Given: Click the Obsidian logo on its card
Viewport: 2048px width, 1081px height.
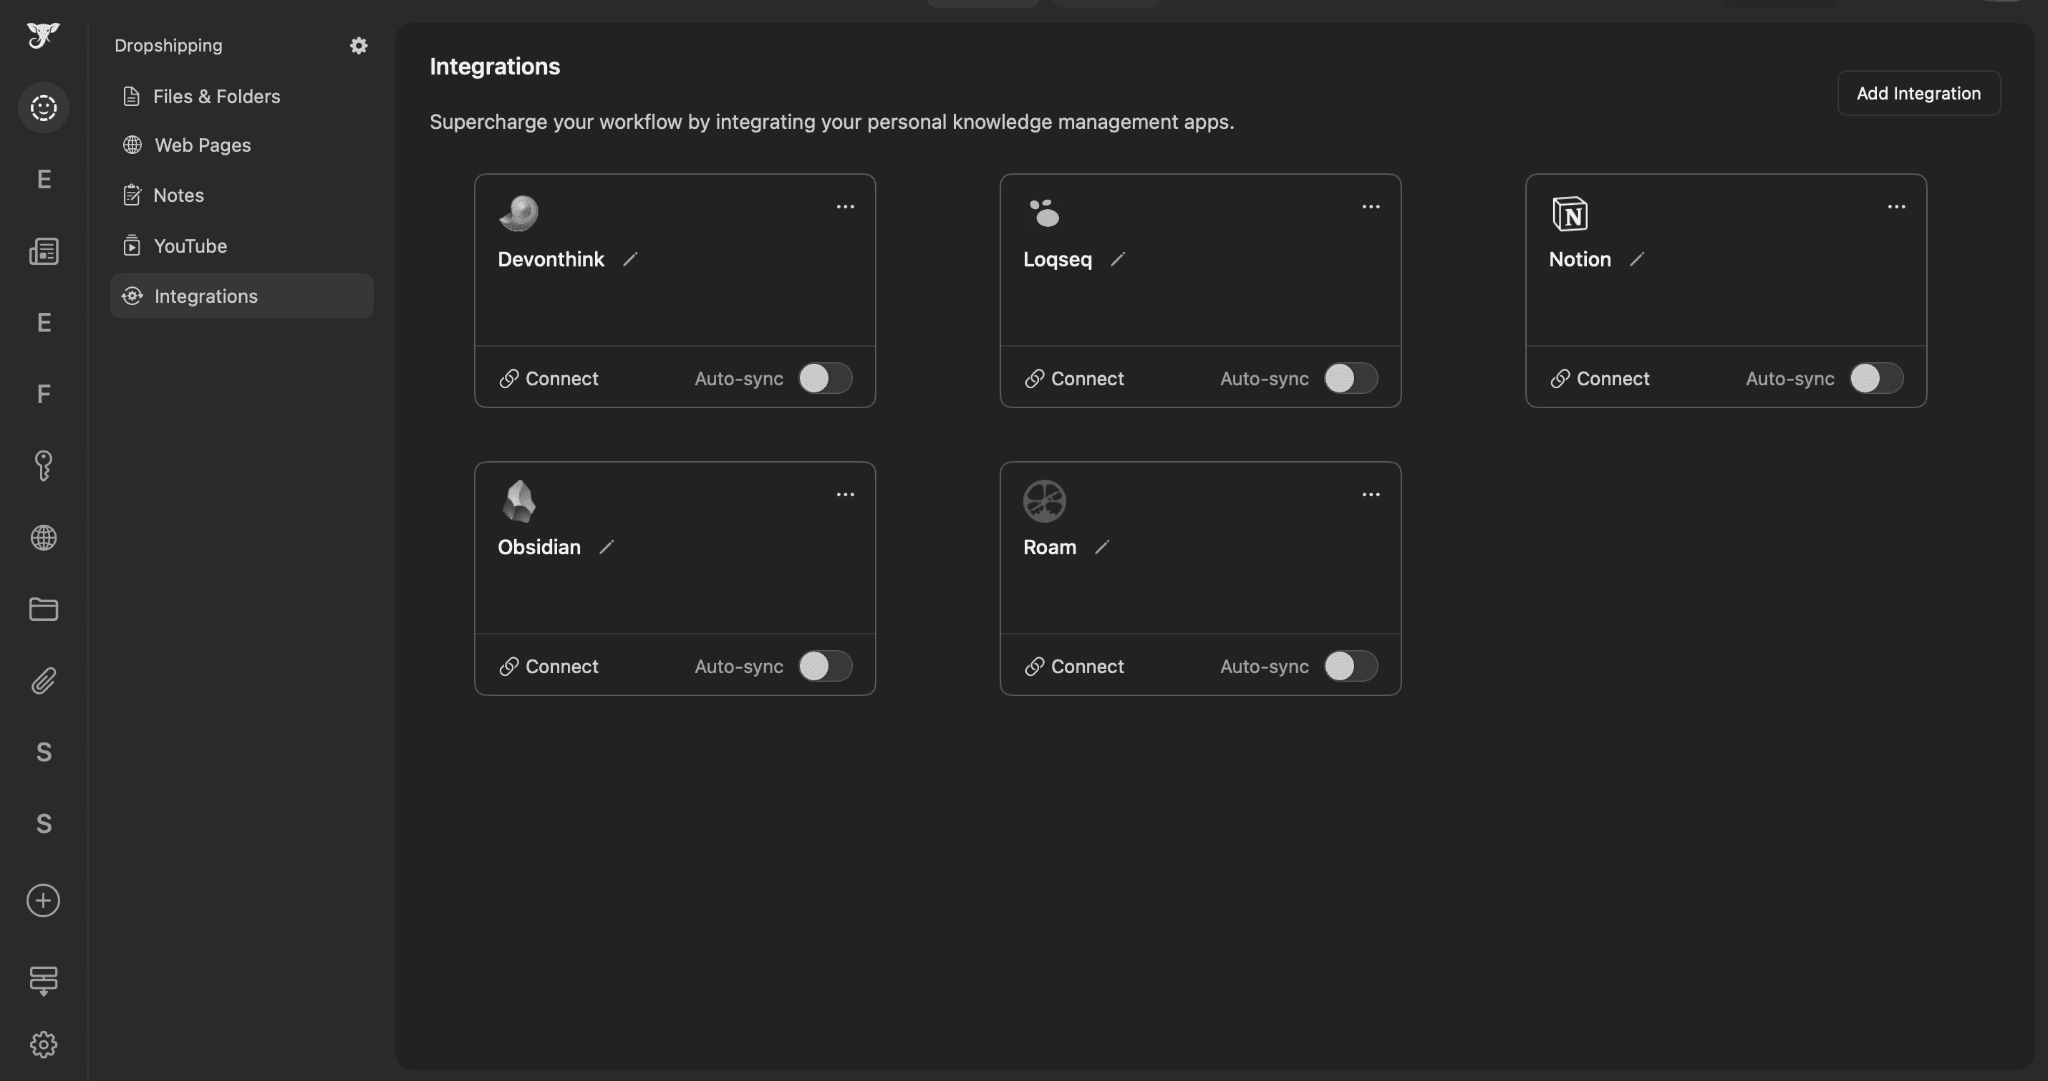Looking at the screenshot, I should (x=519, y=501).
